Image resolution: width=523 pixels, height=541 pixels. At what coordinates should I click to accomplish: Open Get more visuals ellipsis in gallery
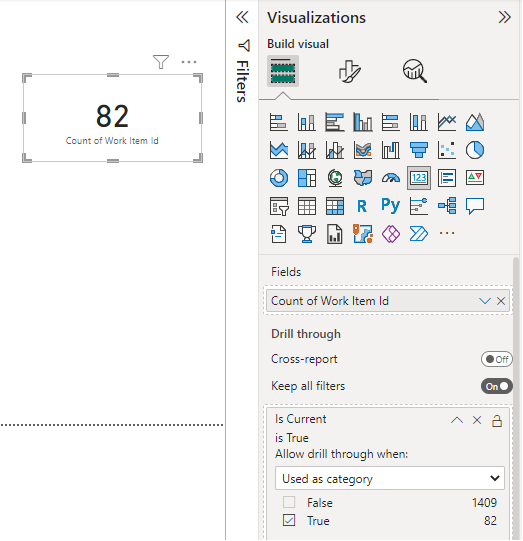point(447,233)
